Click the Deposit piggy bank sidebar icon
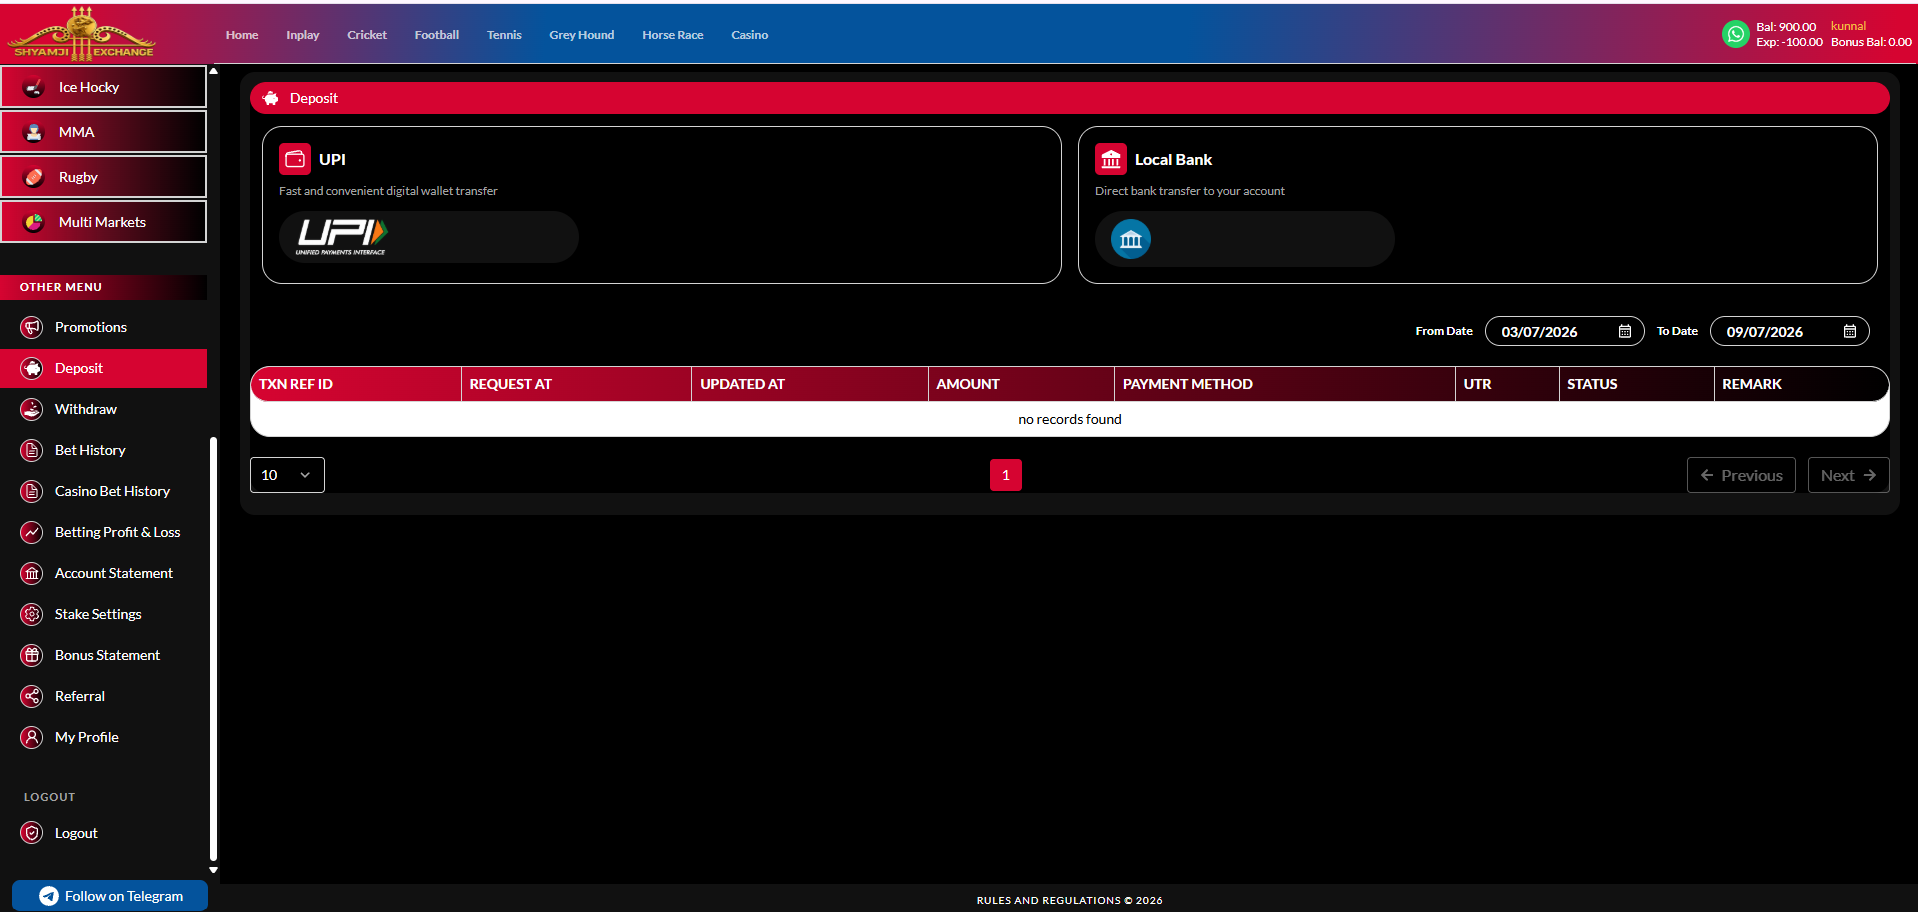The width and height of the screenshot is (1918, 912). 32,368
